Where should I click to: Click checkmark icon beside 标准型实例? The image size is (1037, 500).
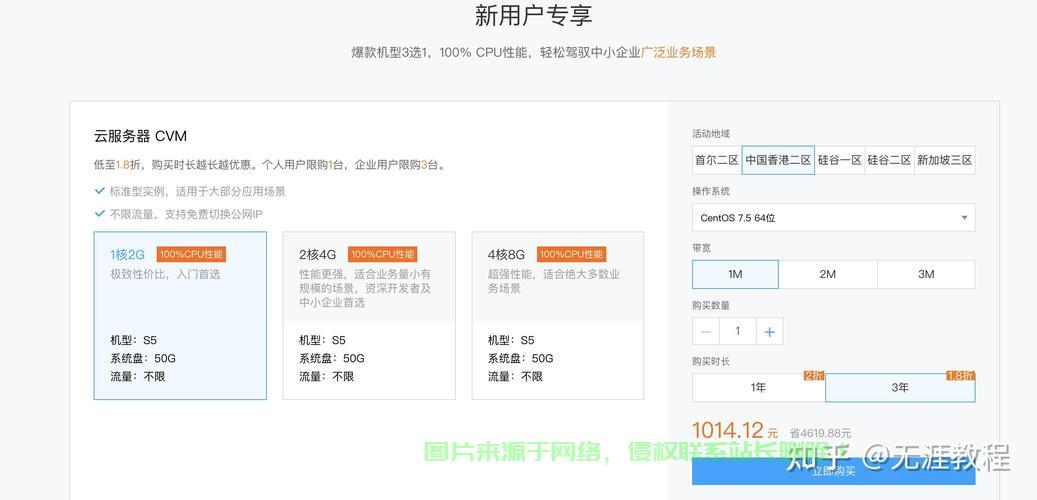point(100,190)
